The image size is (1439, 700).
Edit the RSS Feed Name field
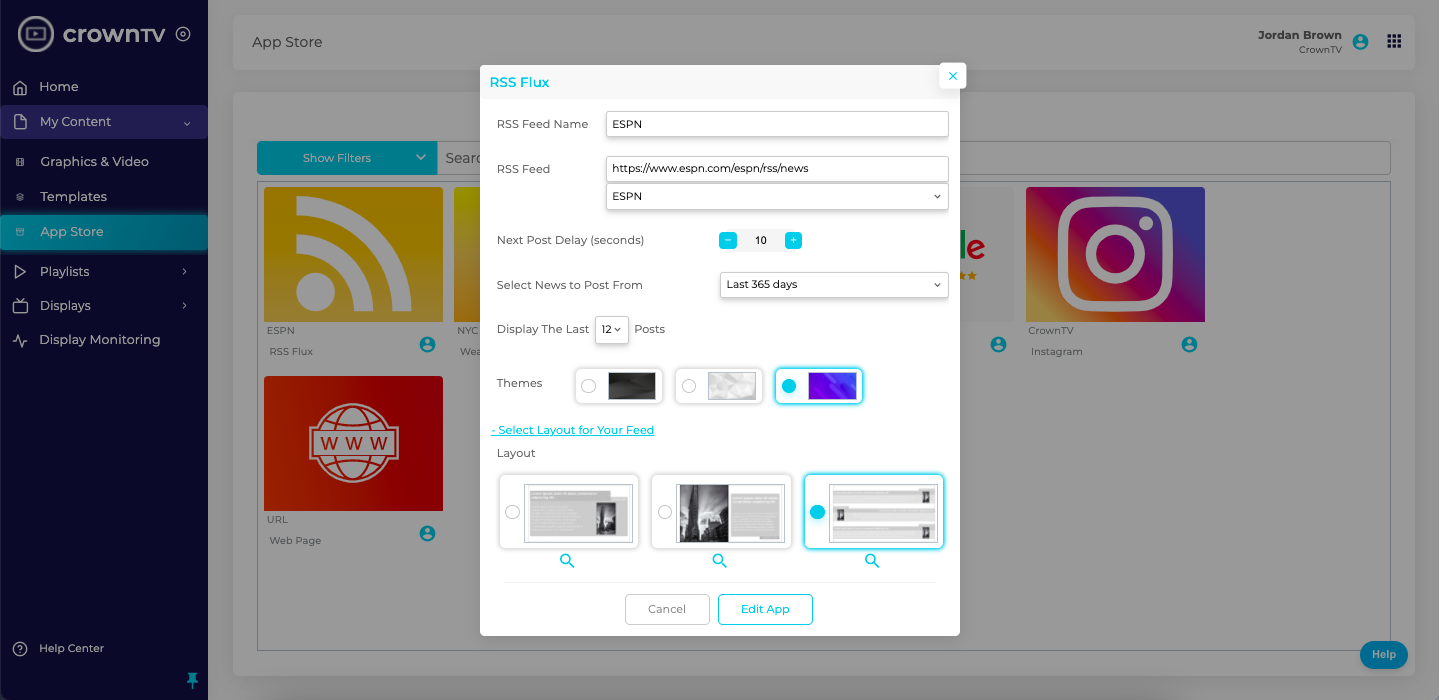(777, 124)
